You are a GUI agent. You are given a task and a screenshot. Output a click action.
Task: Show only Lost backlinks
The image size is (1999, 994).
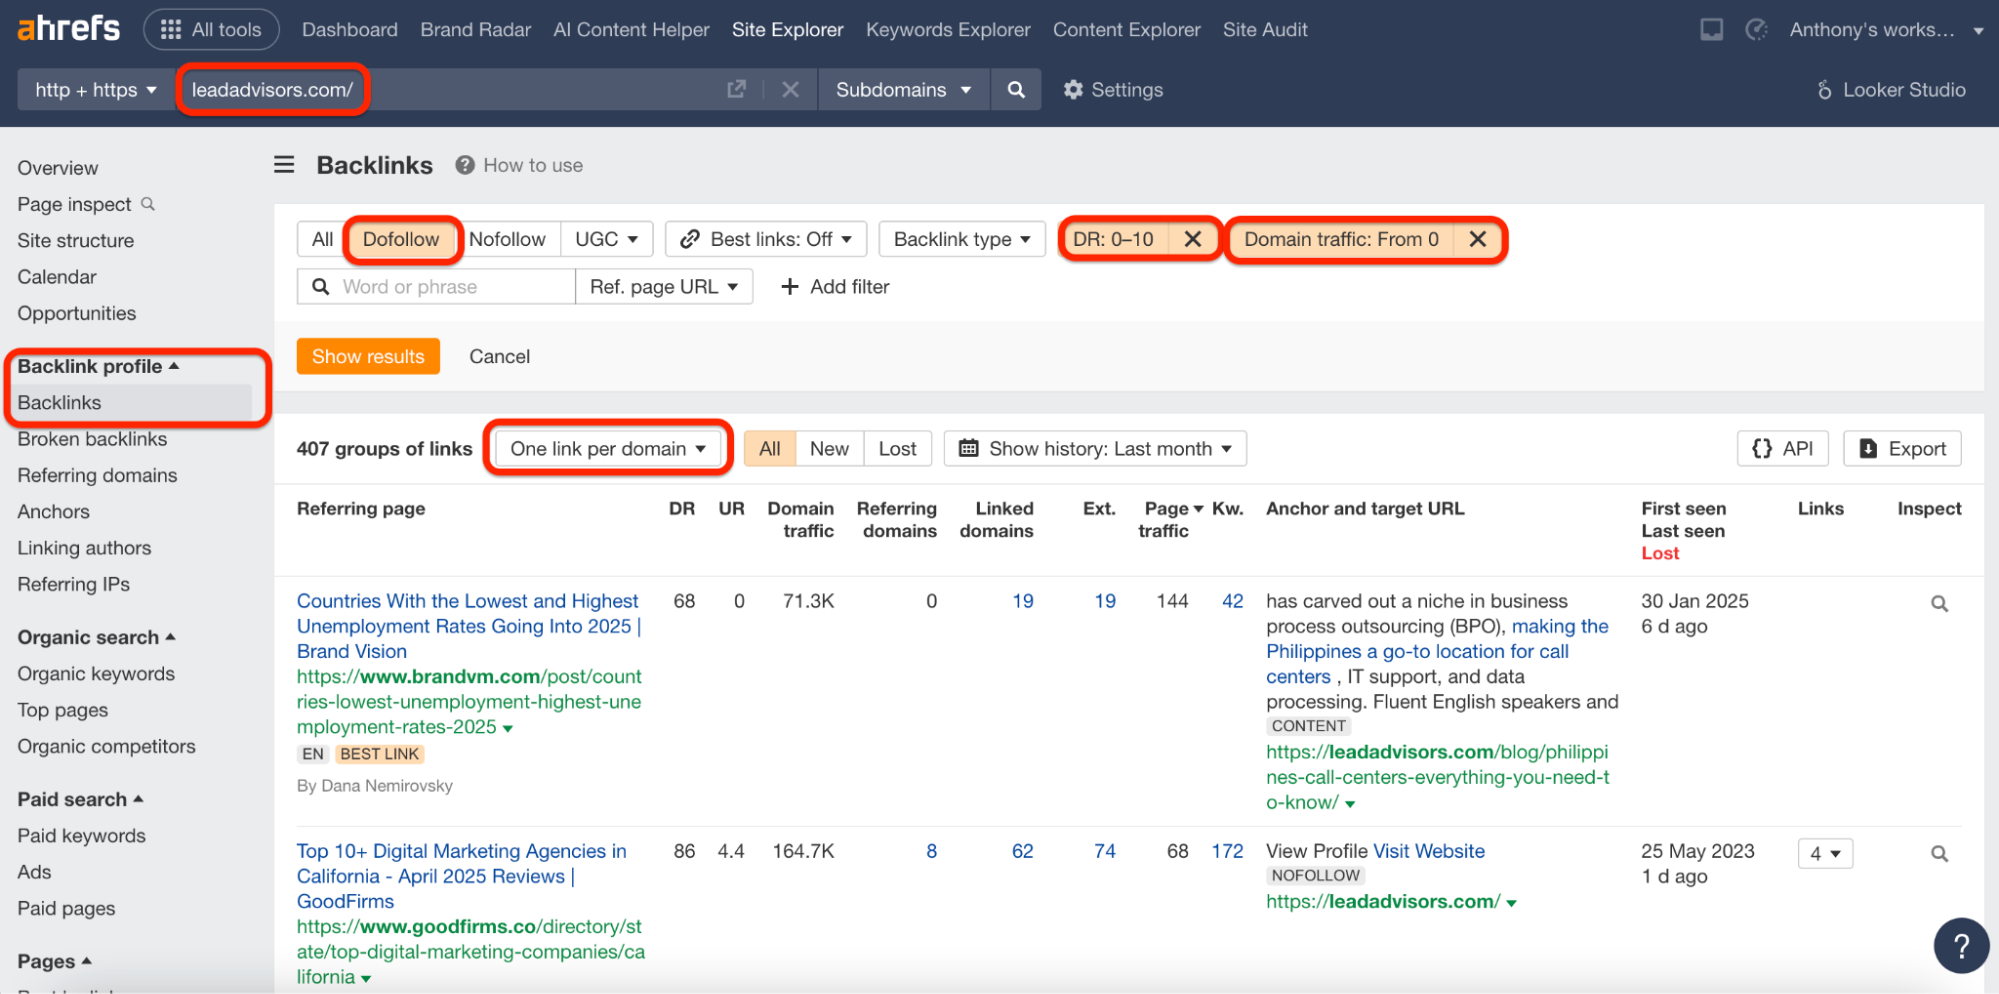pyautogui.click(x=897, y=449)
